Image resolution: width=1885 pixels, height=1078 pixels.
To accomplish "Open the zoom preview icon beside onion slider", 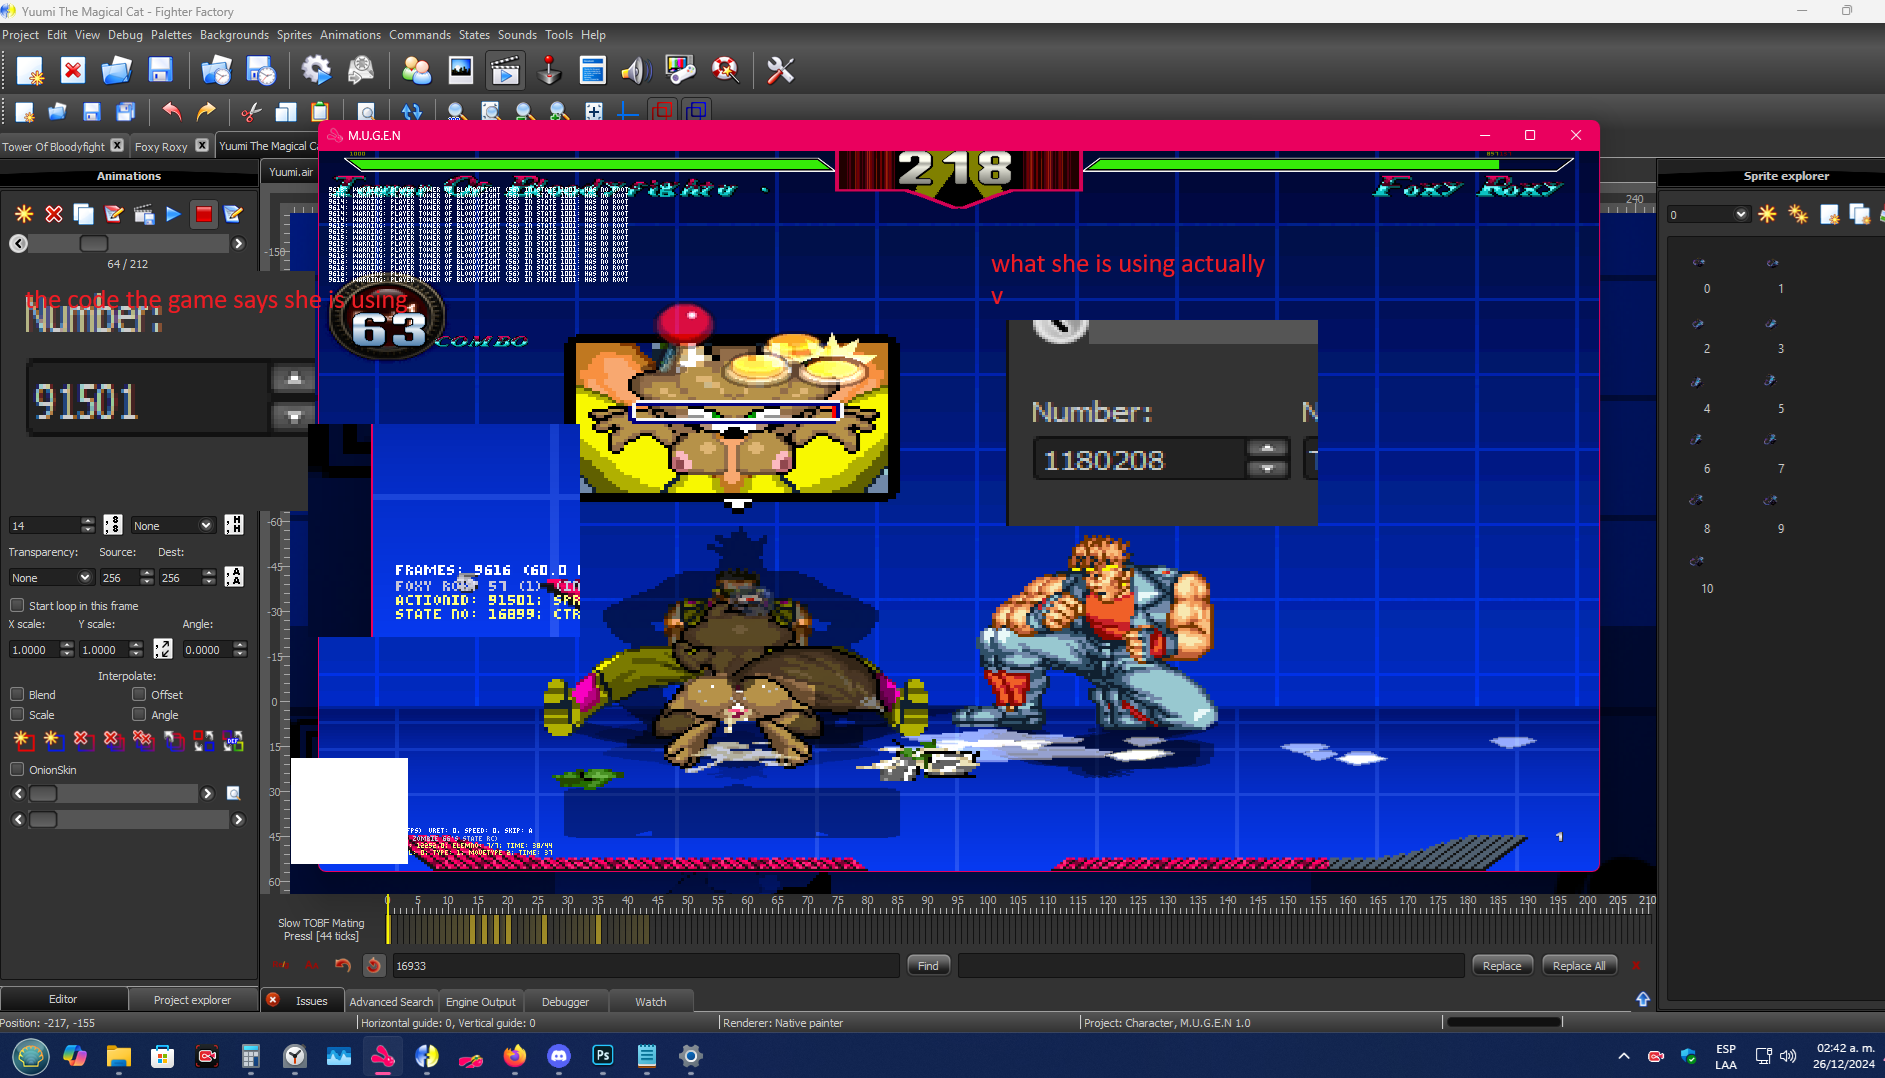I will click(233, 793).
